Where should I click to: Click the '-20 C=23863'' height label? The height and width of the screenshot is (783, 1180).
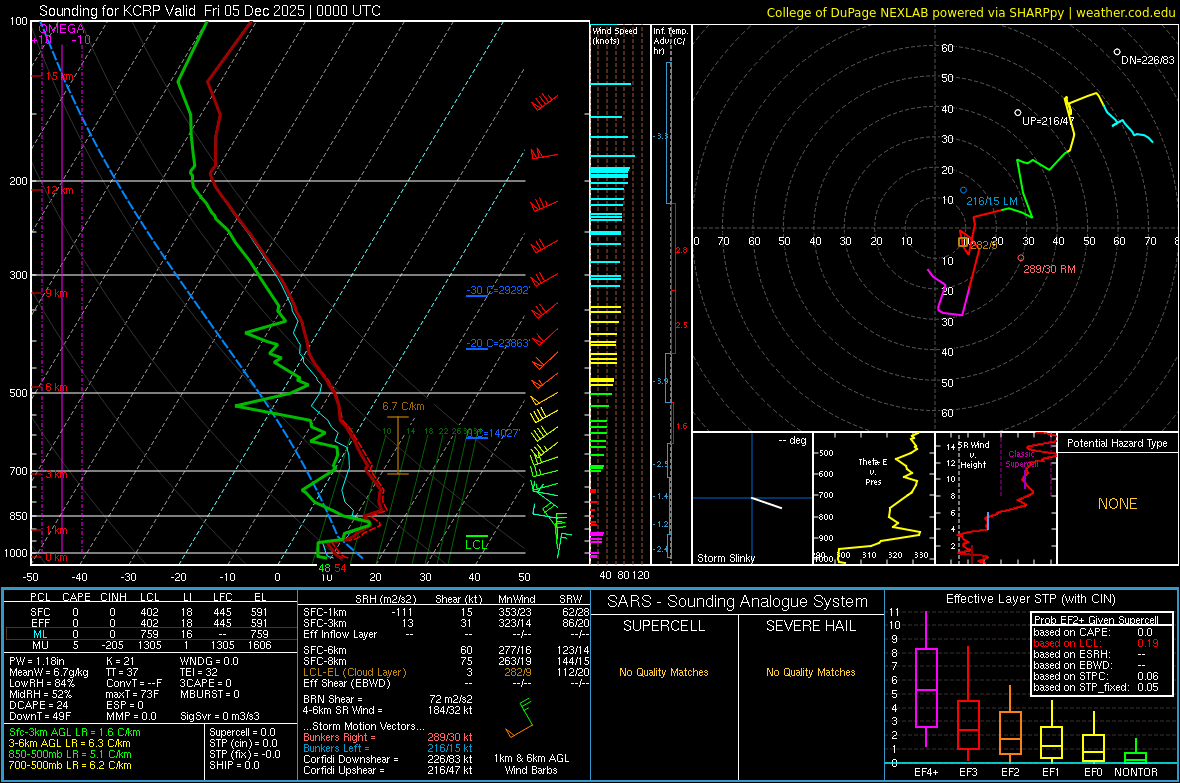(x=498, y=343)
